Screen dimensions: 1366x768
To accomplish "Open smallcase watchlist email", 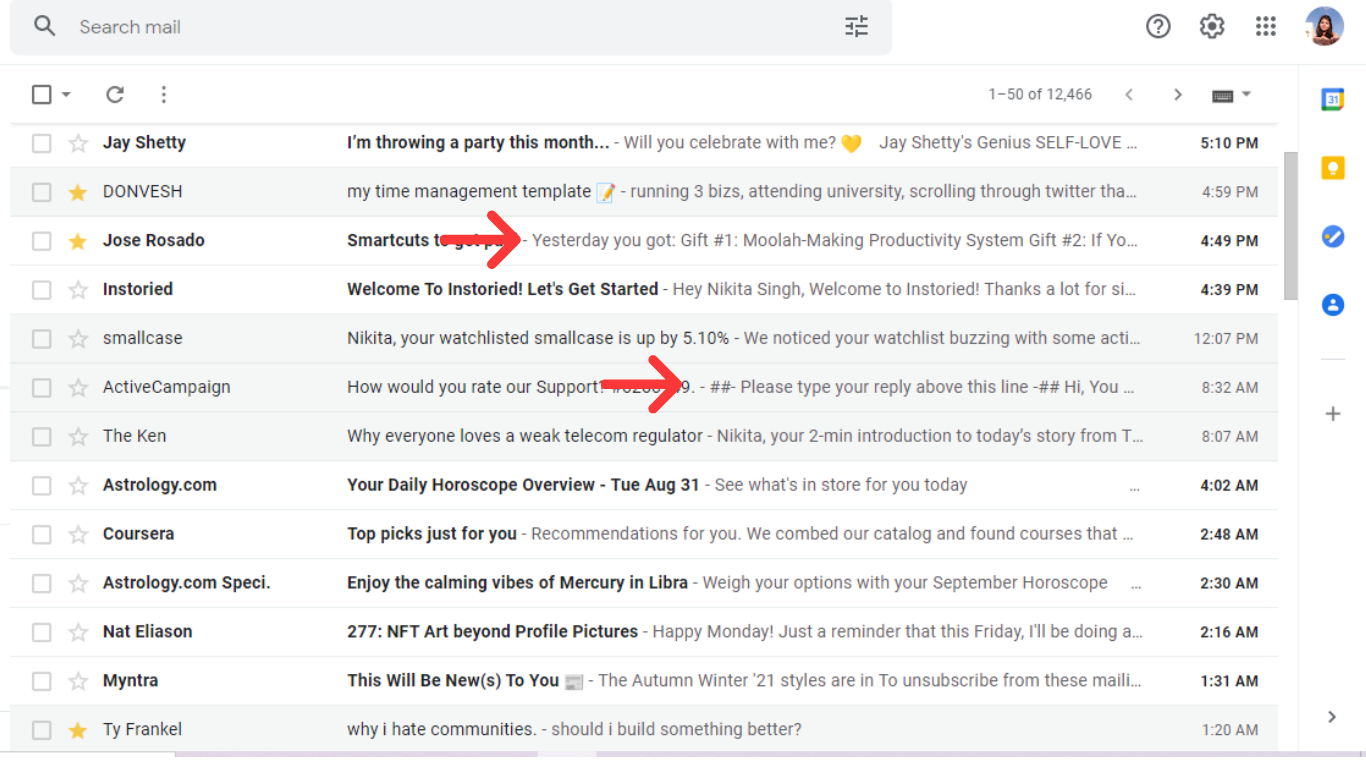I will click(644, 339).
